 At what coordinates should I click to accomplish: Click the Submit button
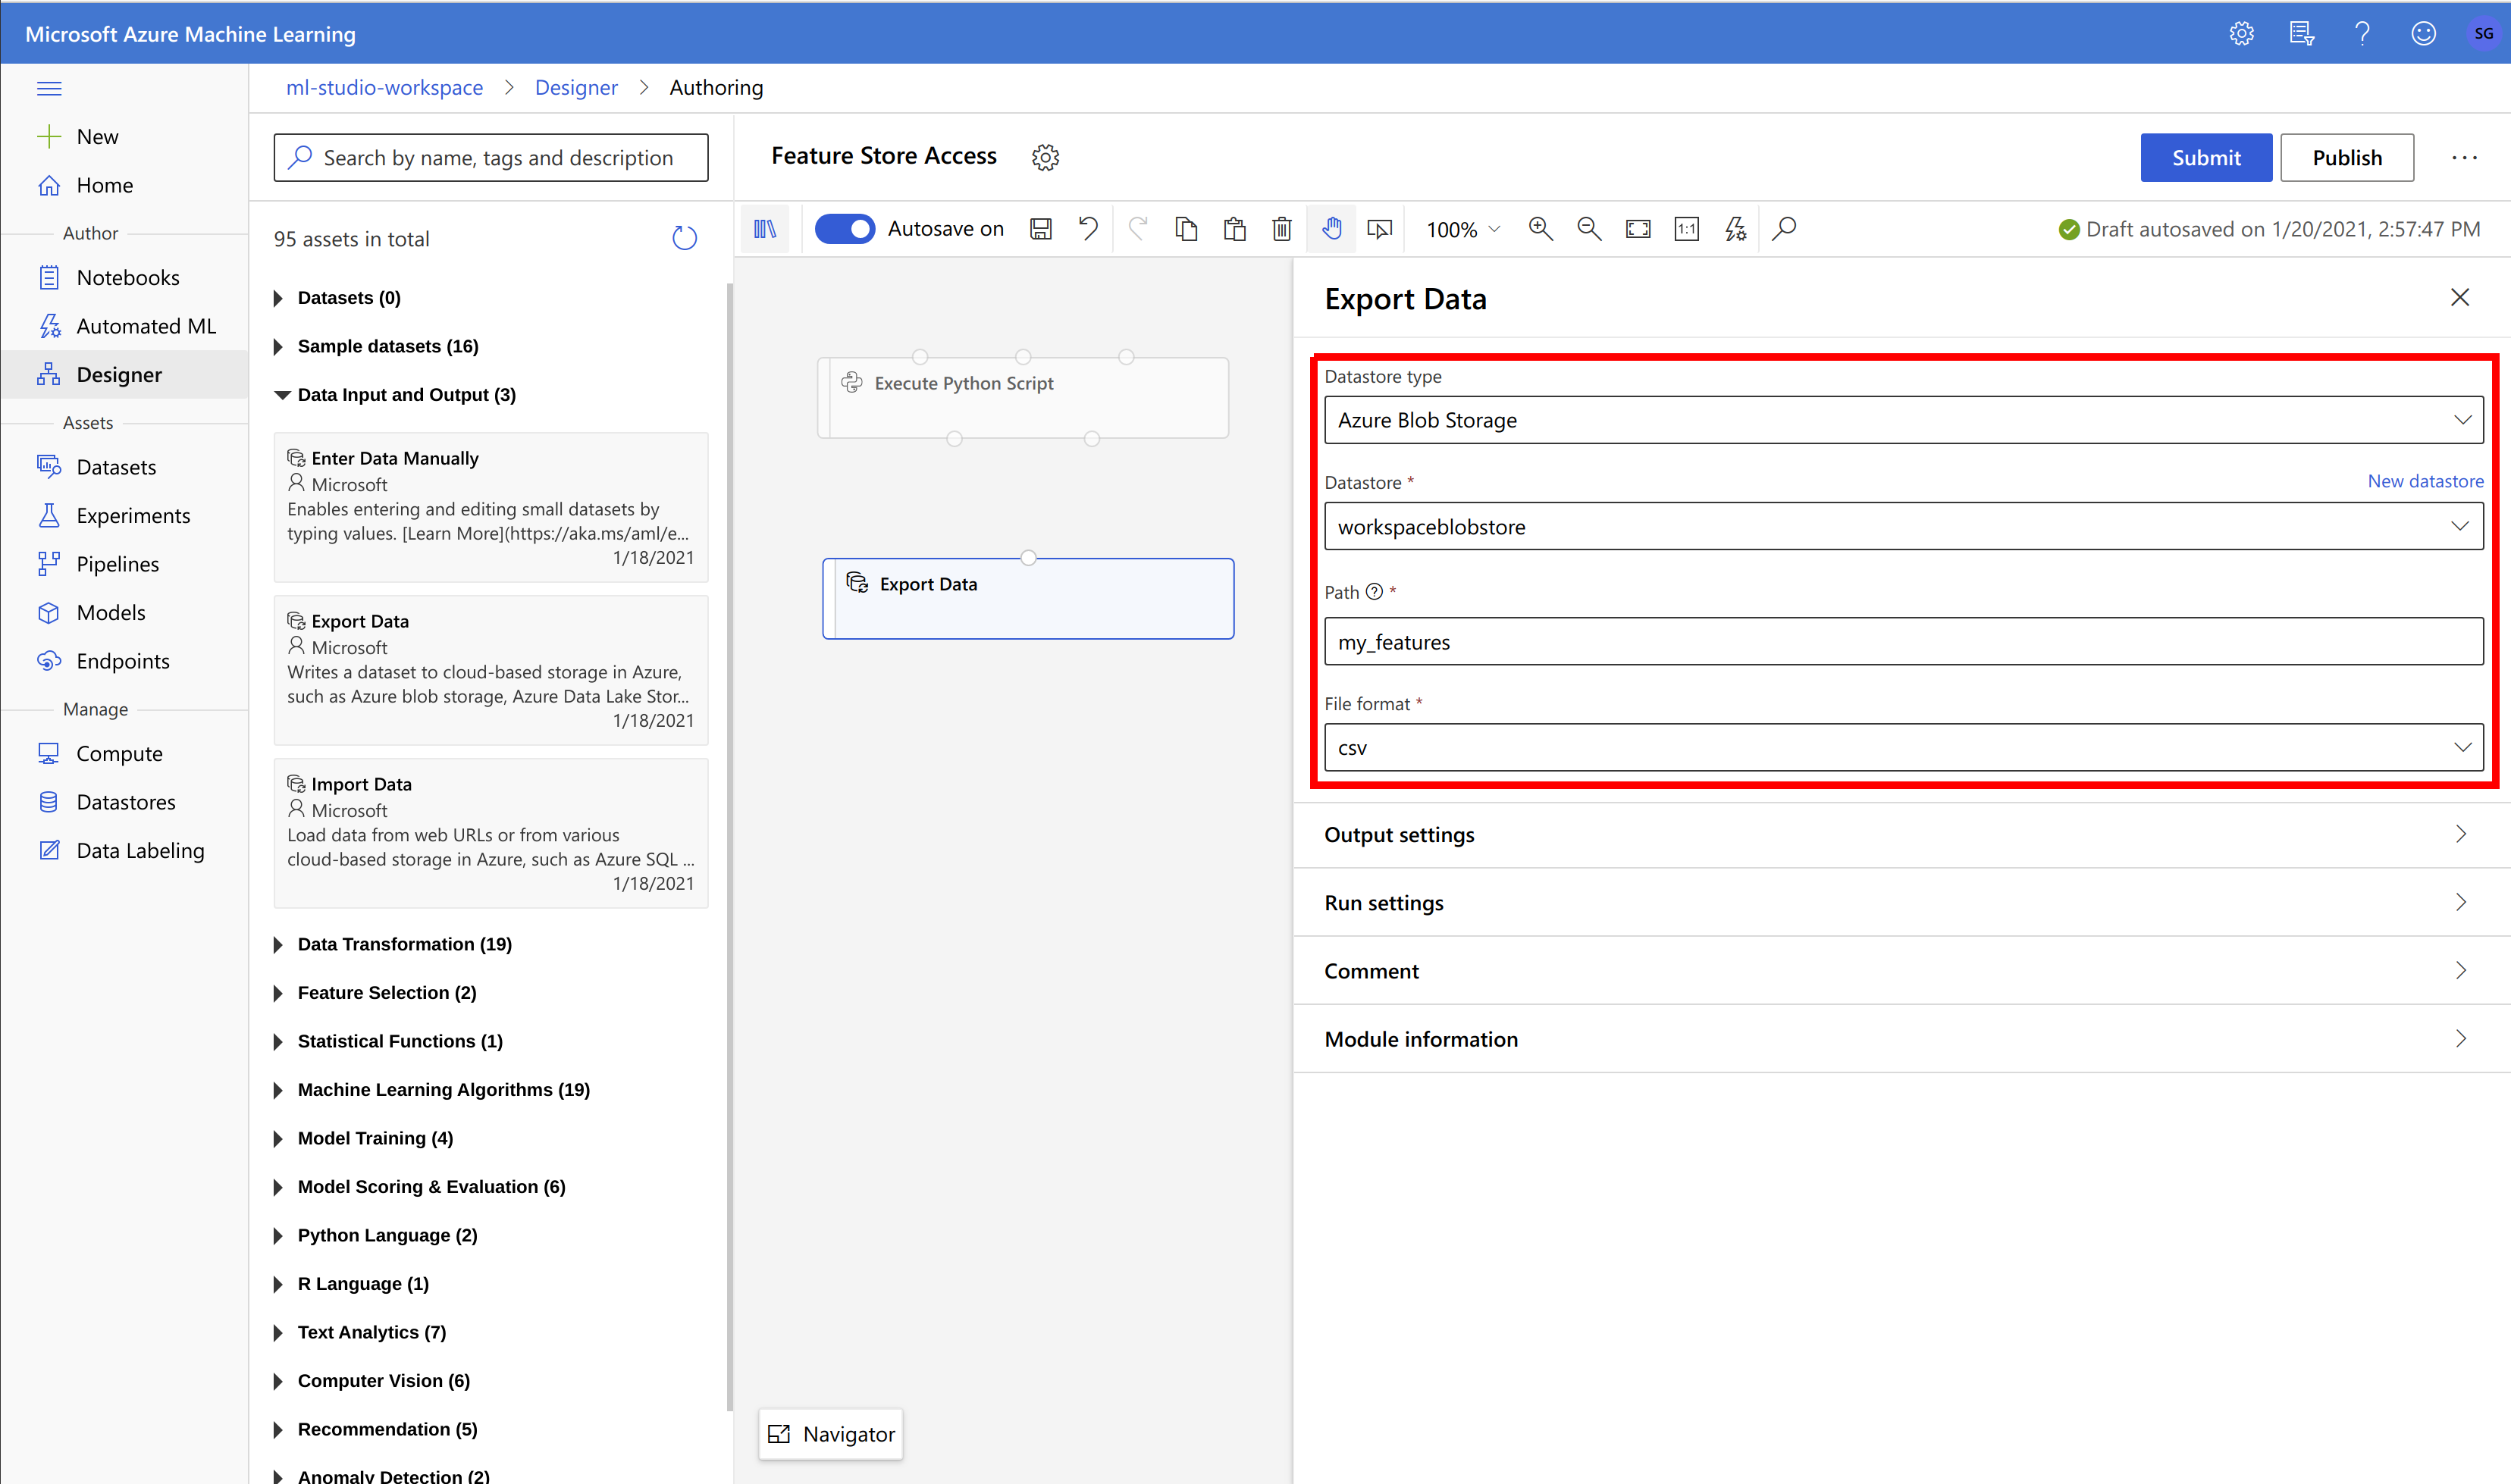pyautogui.click(x=2205, y=158)
